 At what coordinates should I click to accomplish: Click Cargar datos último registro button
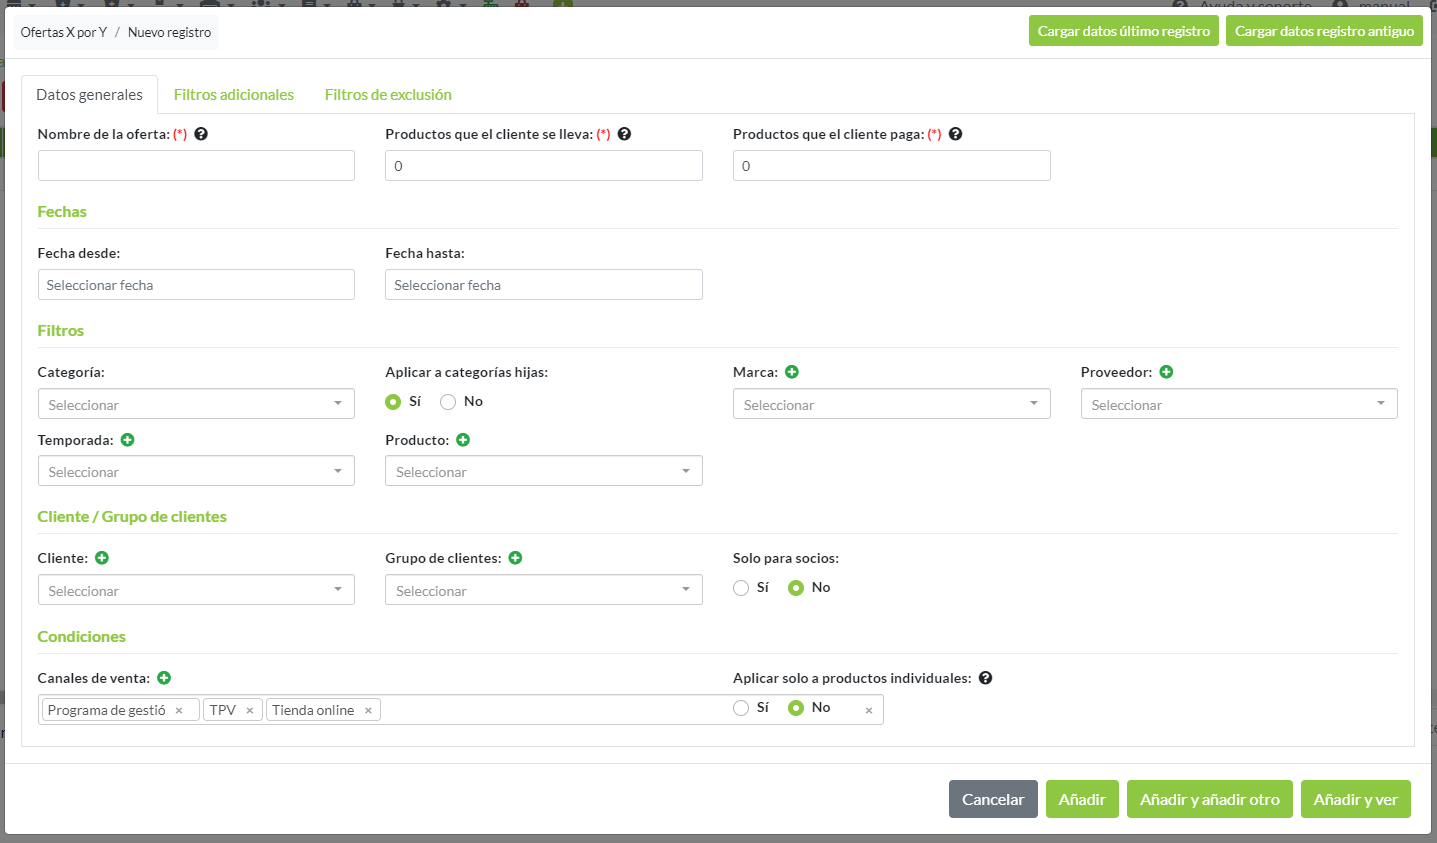(1123, 31)
